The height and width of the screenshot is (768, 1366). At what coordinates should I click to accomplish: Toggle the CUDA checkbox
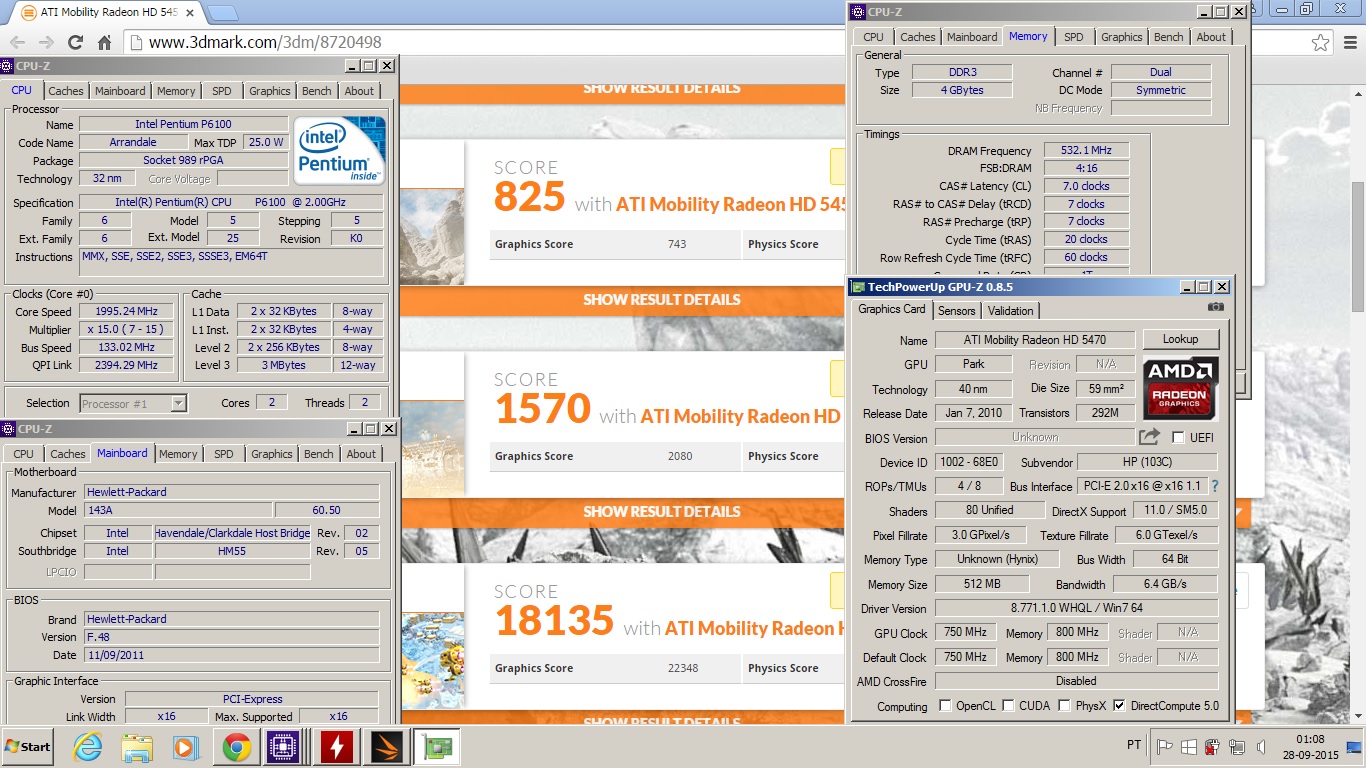(1008, 706)
